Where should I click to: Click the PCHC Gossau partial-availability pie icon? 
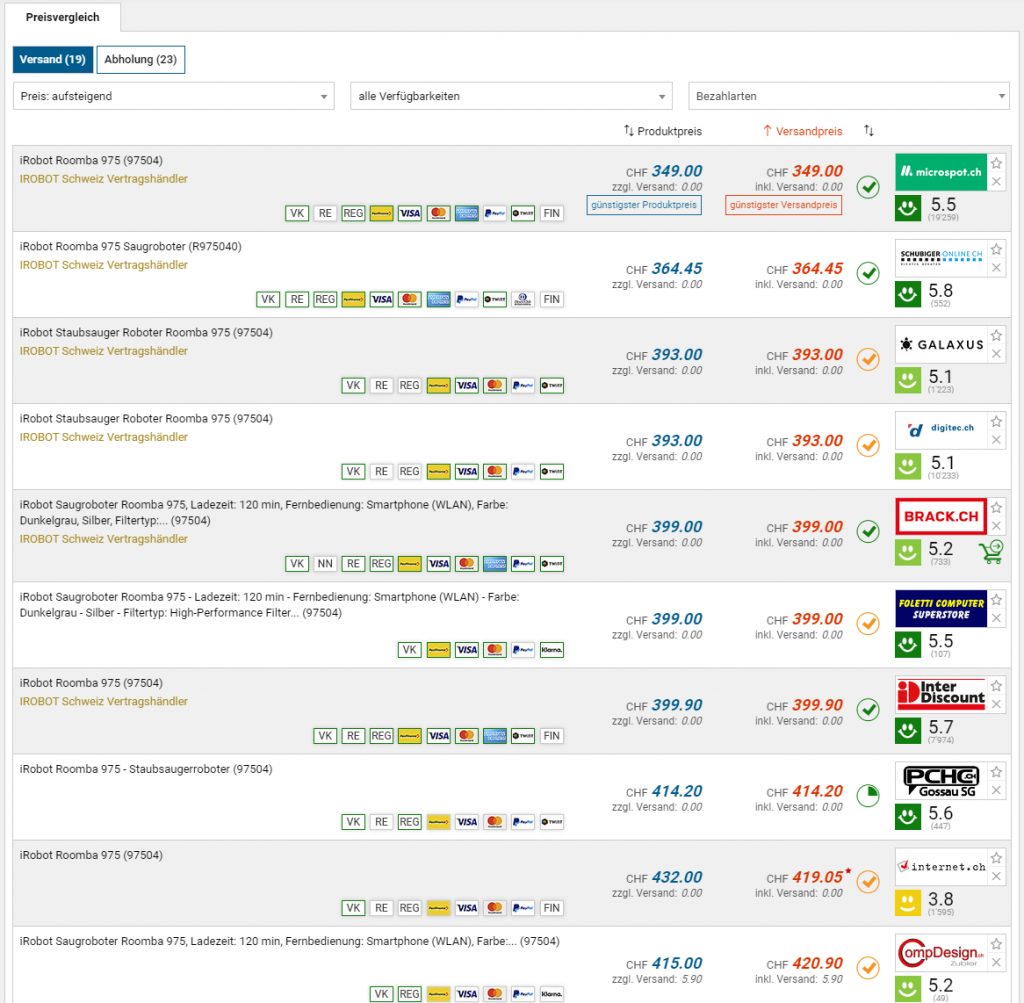coord(868,797)
